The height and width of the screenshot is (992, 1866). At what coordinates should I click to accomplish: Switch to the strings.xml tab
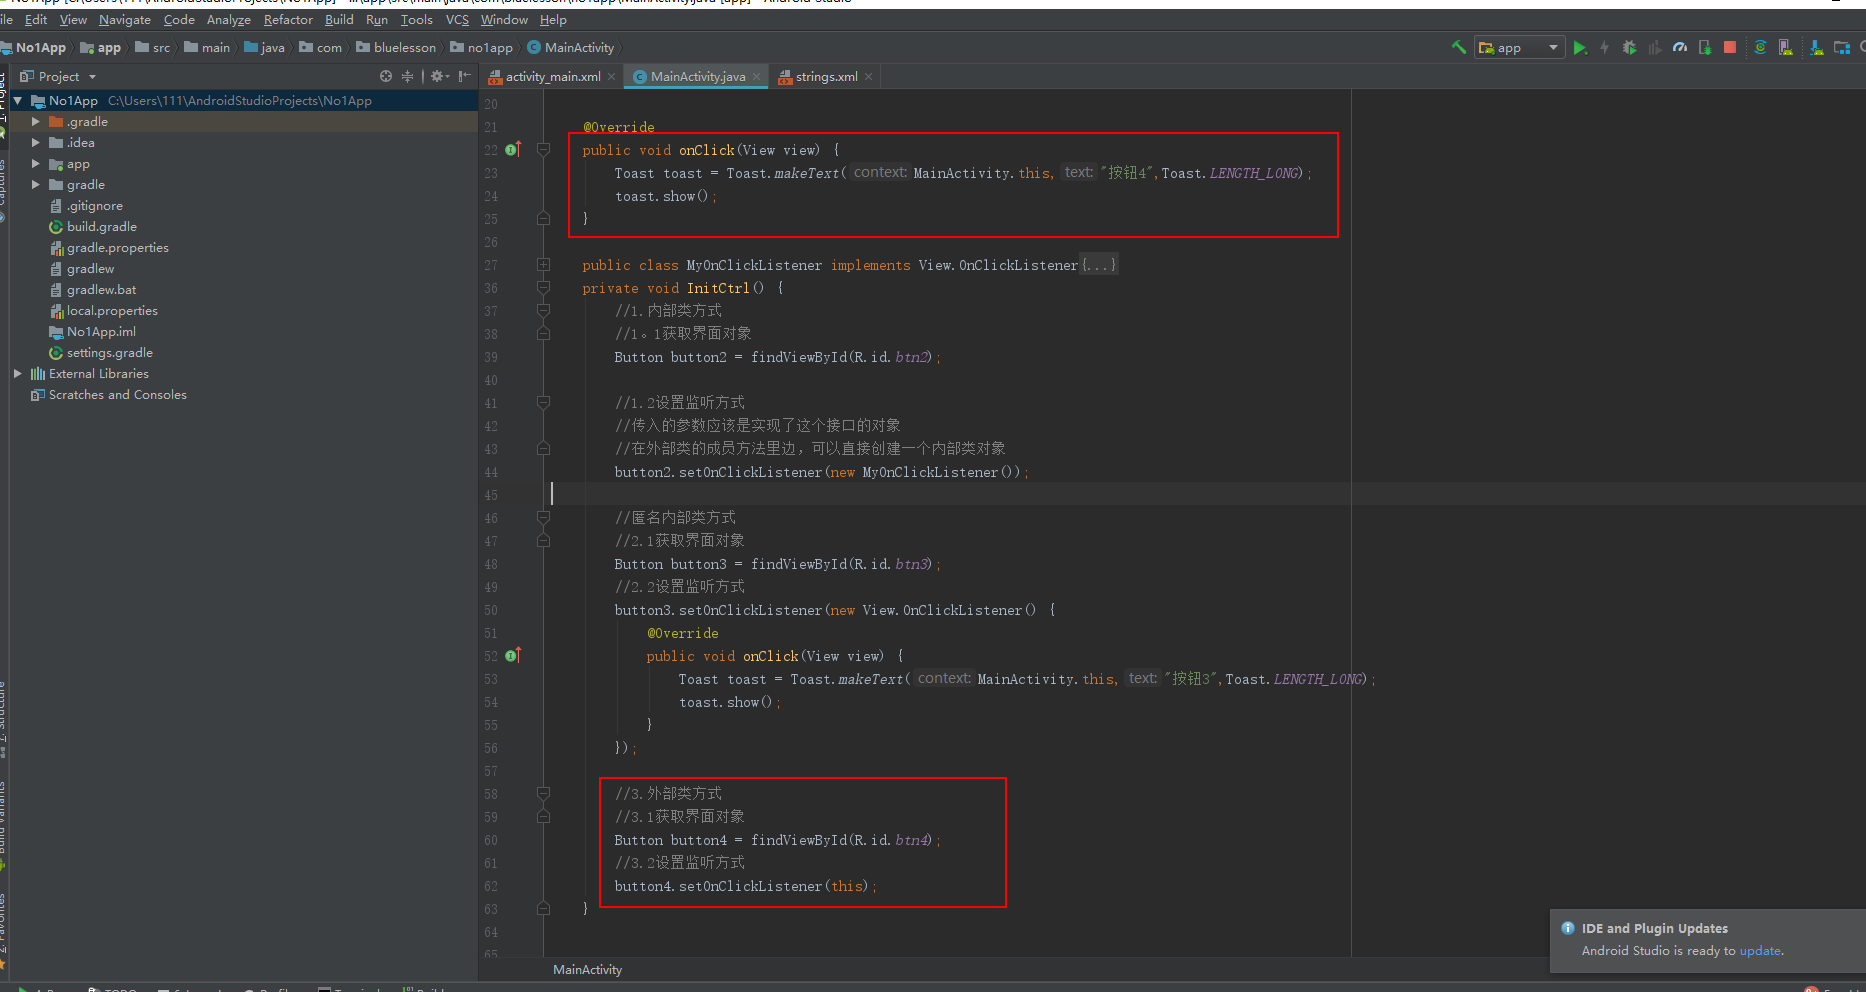click(826, 77)
